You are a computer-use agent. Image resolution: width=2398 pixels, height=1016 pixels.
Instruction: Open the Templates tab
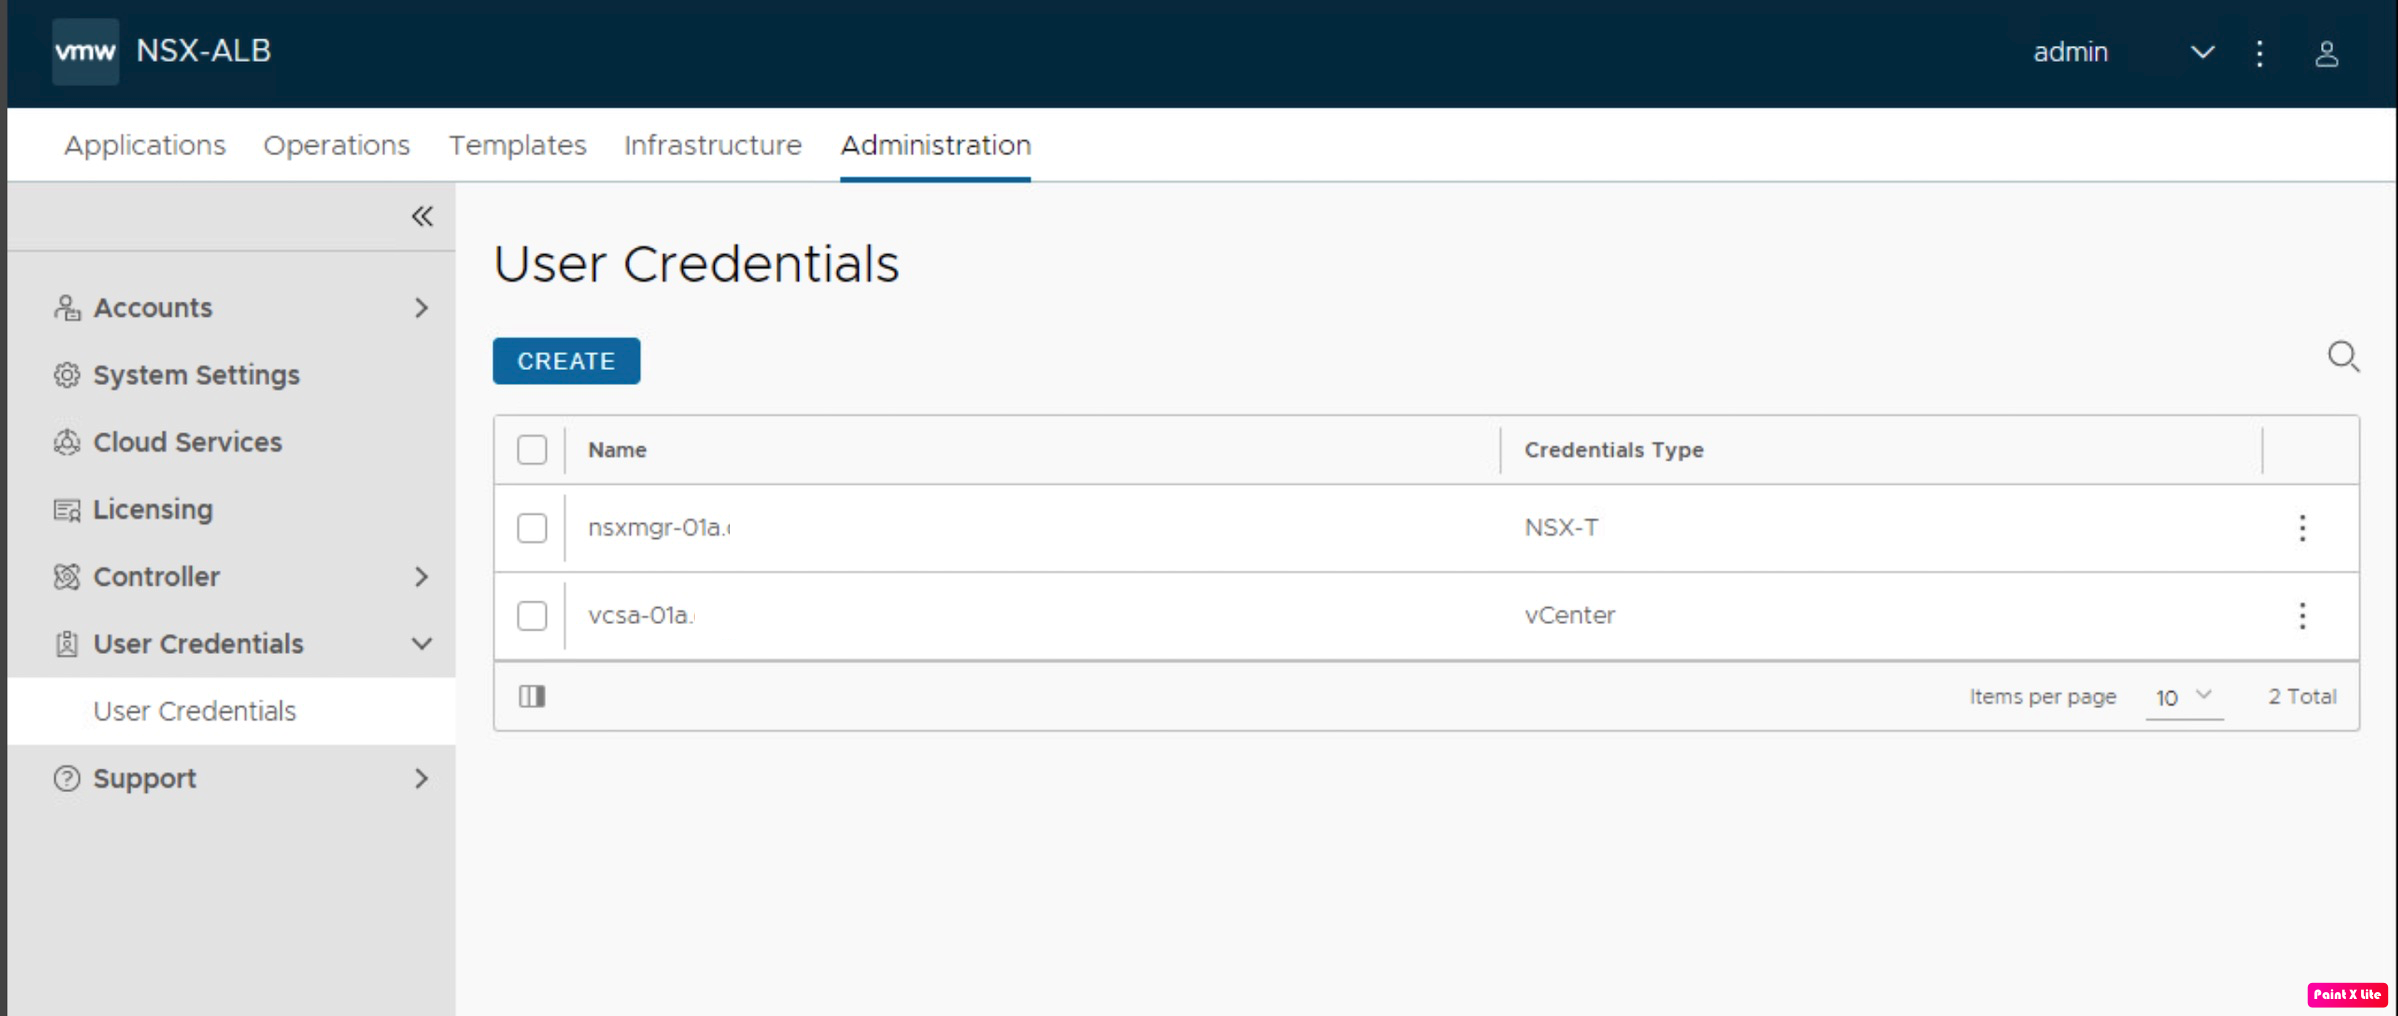tap(517, 145)
